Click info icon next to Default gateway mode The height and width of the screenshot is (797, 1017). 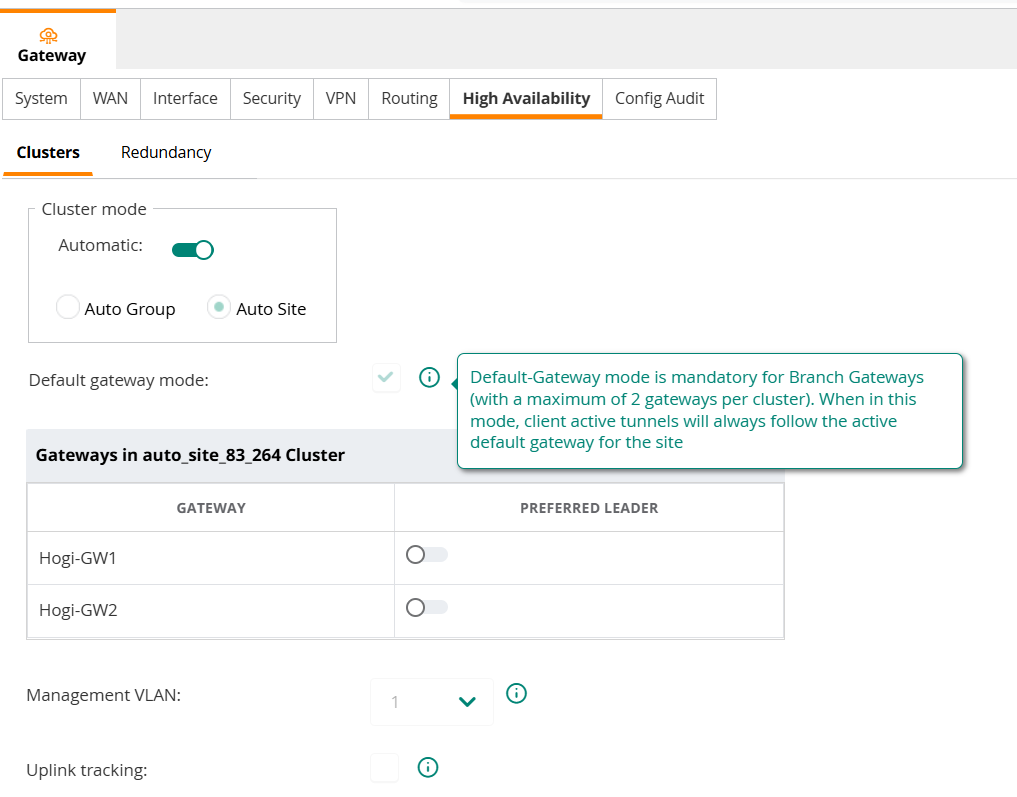click(429, 378)
